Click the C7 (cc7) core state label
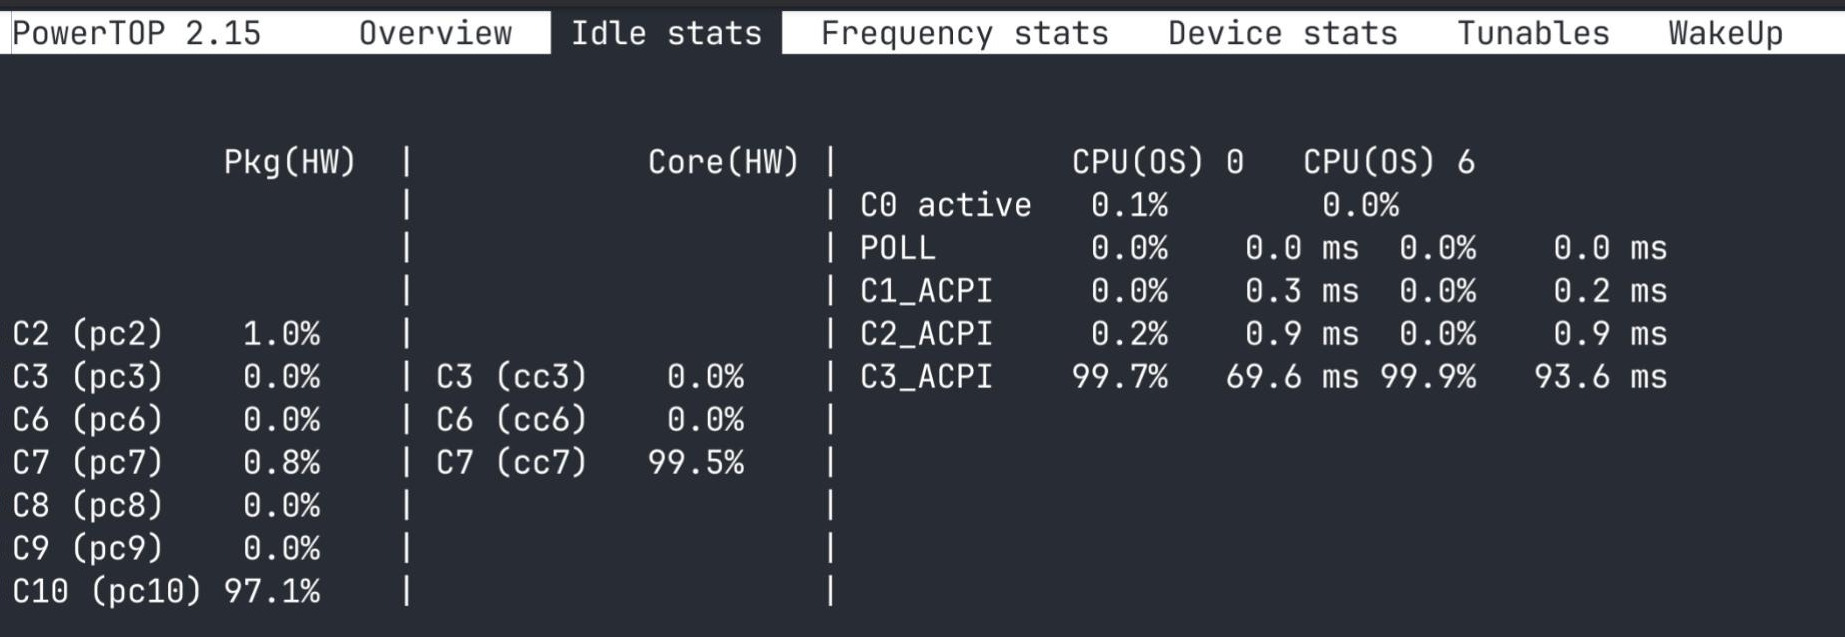This screenshot has width=1845, height=637. click(511, 463)
